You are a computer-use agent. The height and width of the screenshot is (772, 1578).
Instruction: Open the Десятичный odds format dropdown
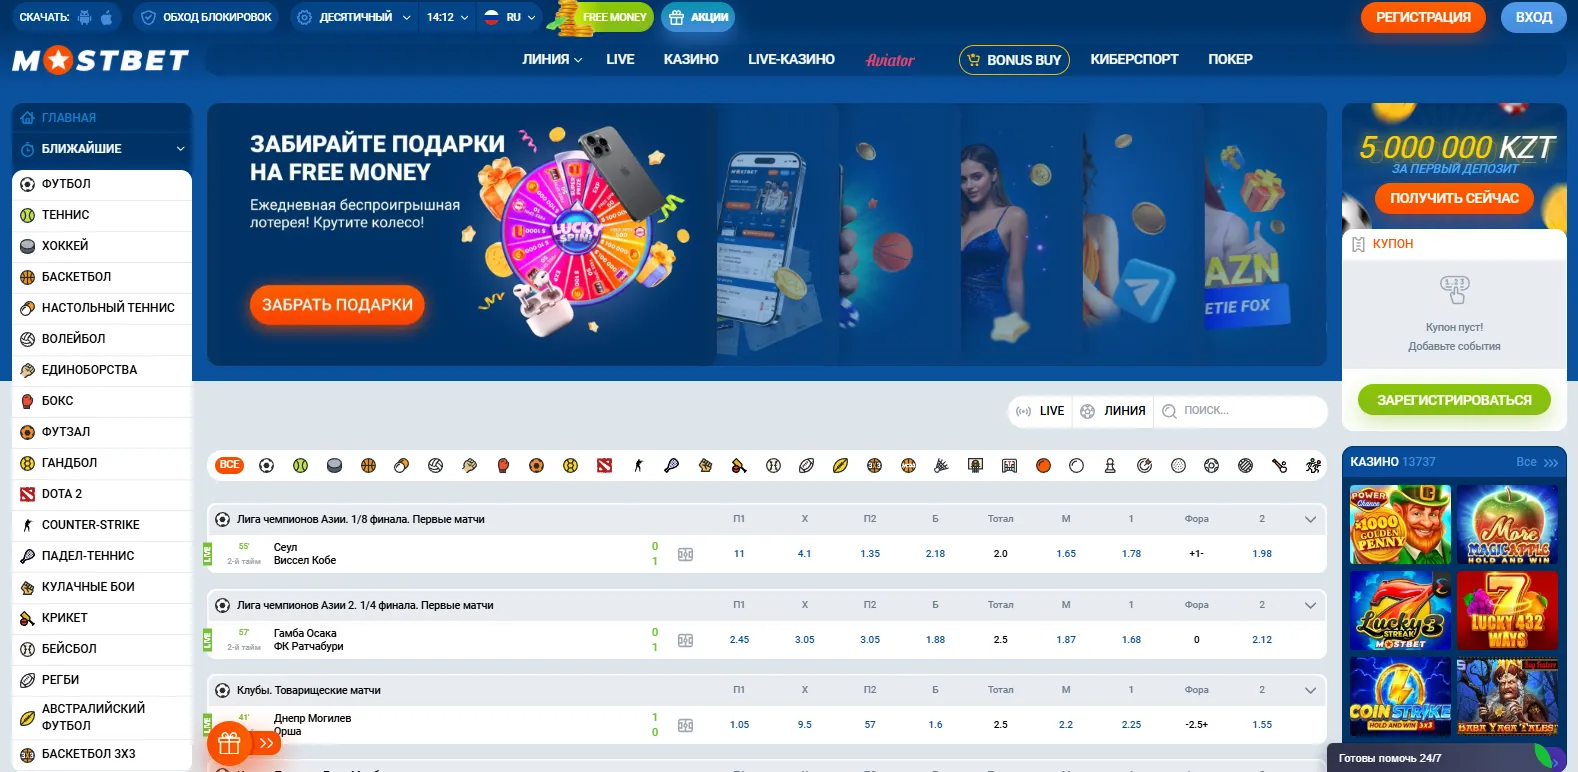pos(354,17)
